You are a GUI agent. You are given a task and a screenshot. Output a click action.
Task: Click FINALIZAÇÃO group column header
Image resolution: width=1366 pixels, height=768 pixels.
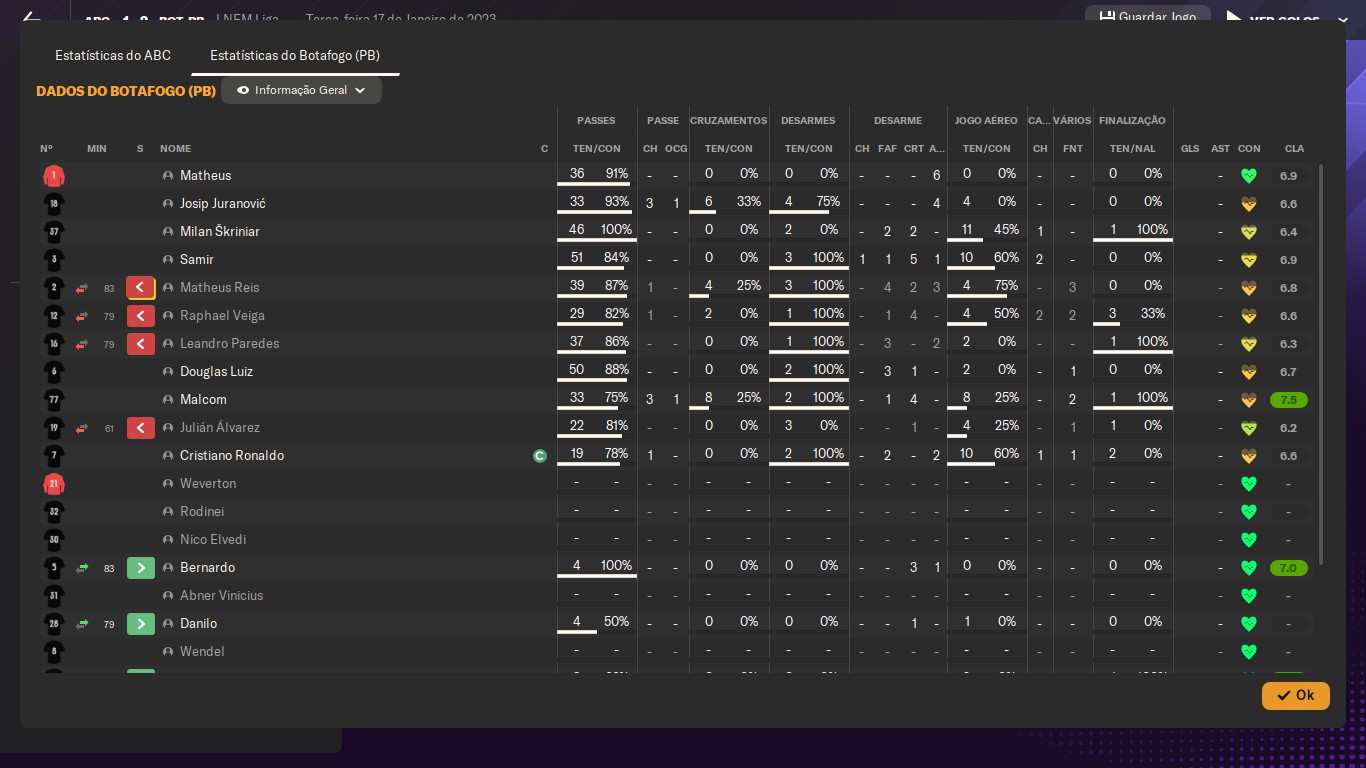1132,120
